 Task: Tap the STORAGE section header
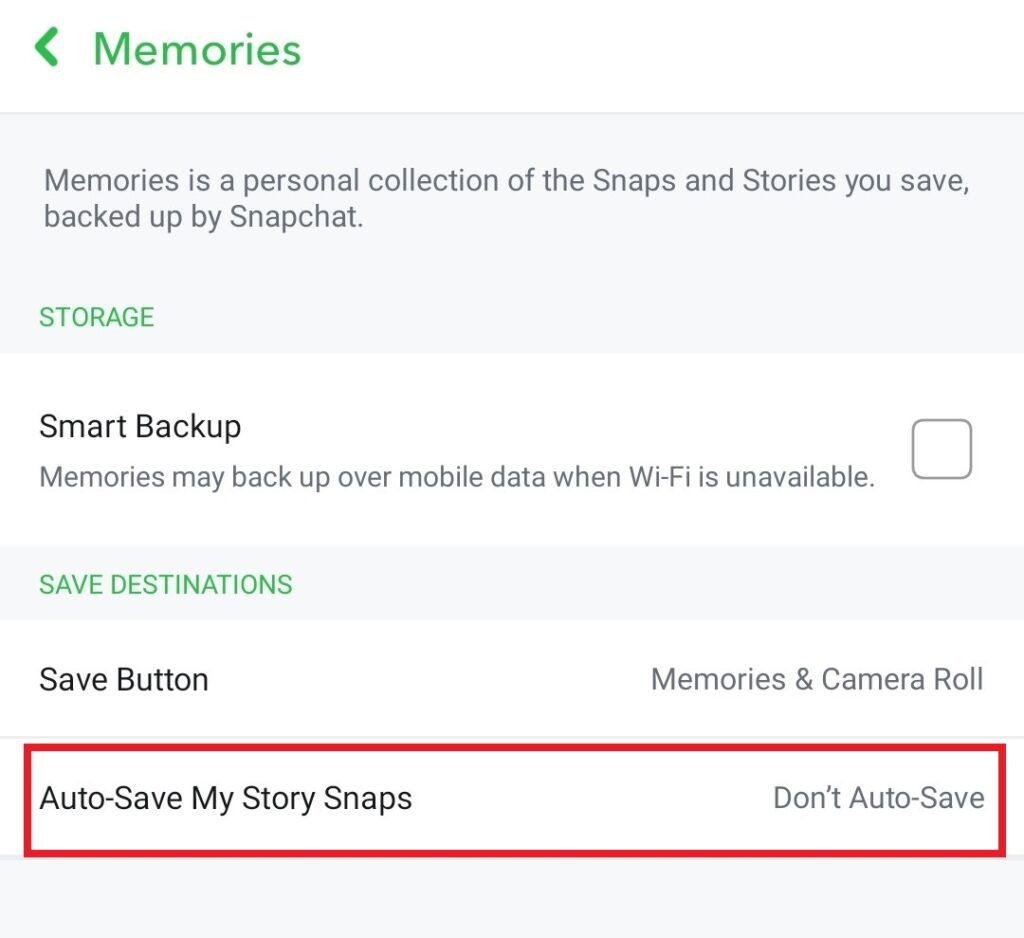(x=96, y=317)
